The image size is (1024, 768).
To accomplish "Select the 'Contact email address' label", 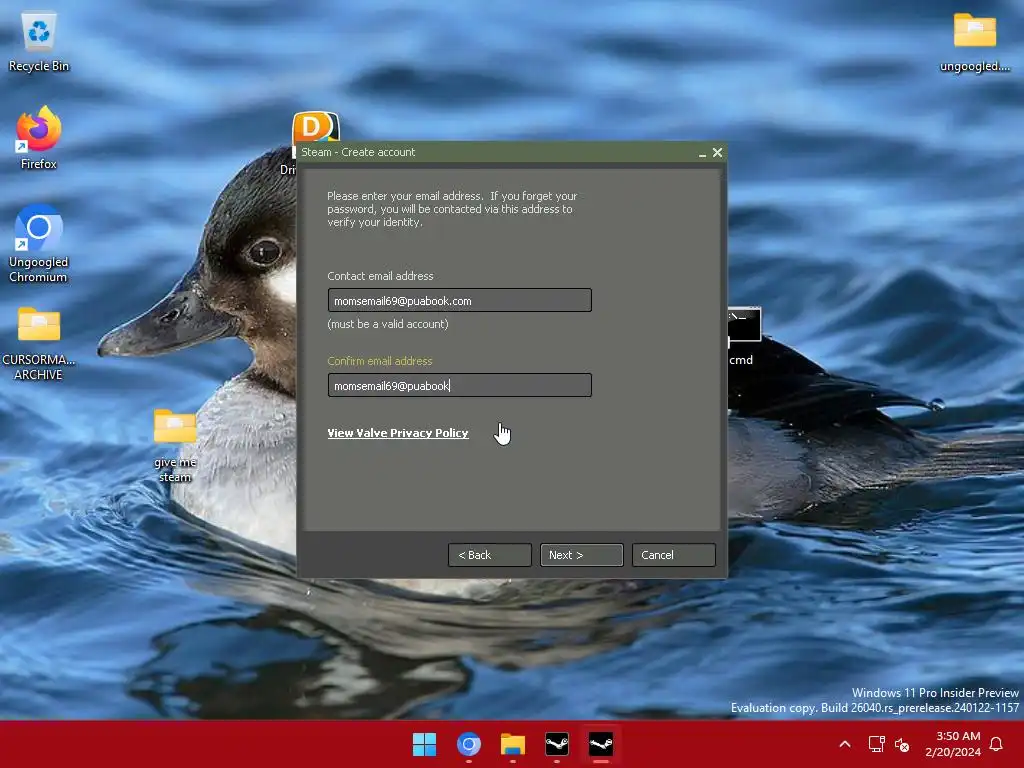I will [380, 276].
